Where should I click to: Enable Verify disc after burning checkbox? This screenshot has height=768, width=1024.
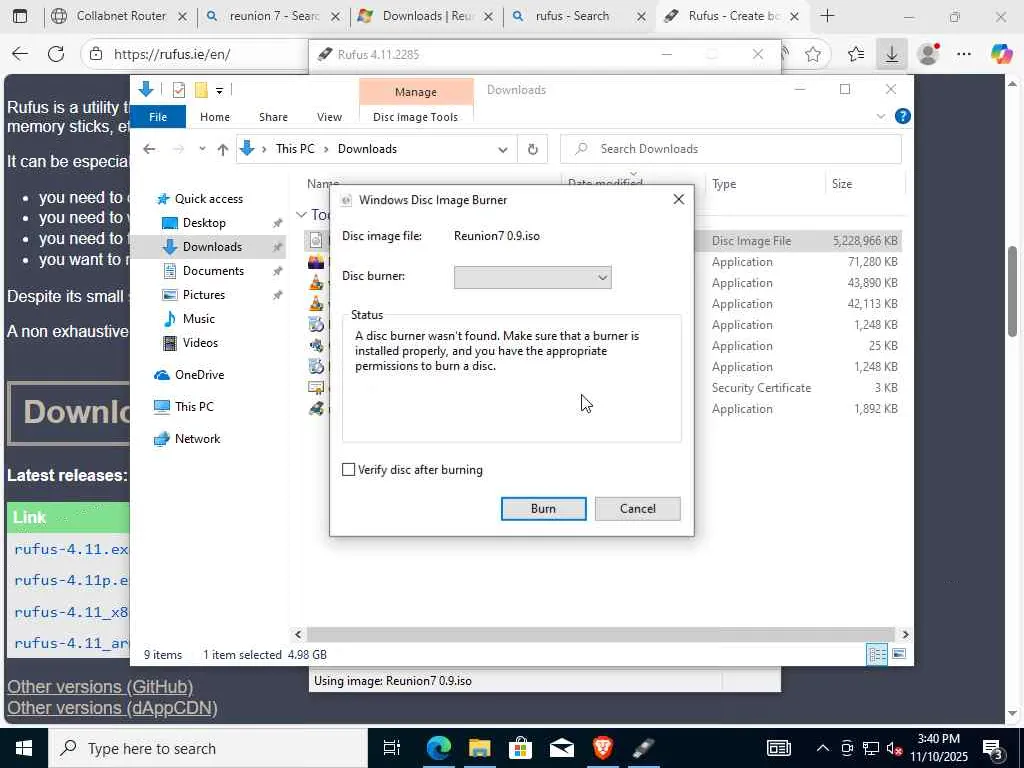point(349,470)
